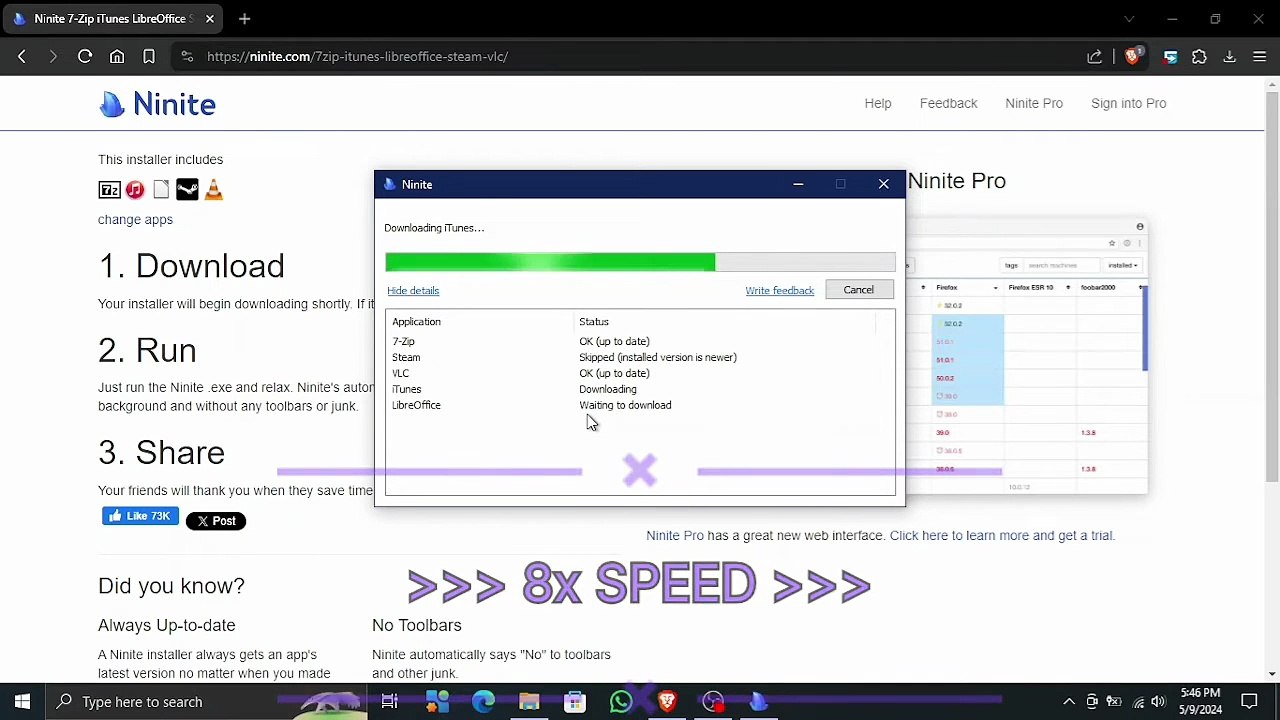This screenshot has width=1280, height=720.
Task: Click the blue extension icon beside Shields
Action: [x=1170, y=57]
